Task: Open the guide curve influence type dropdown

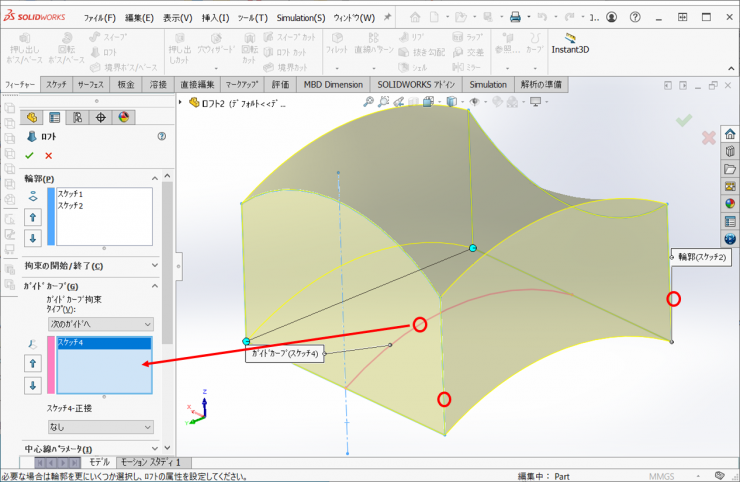Action: tap(100, 324)
